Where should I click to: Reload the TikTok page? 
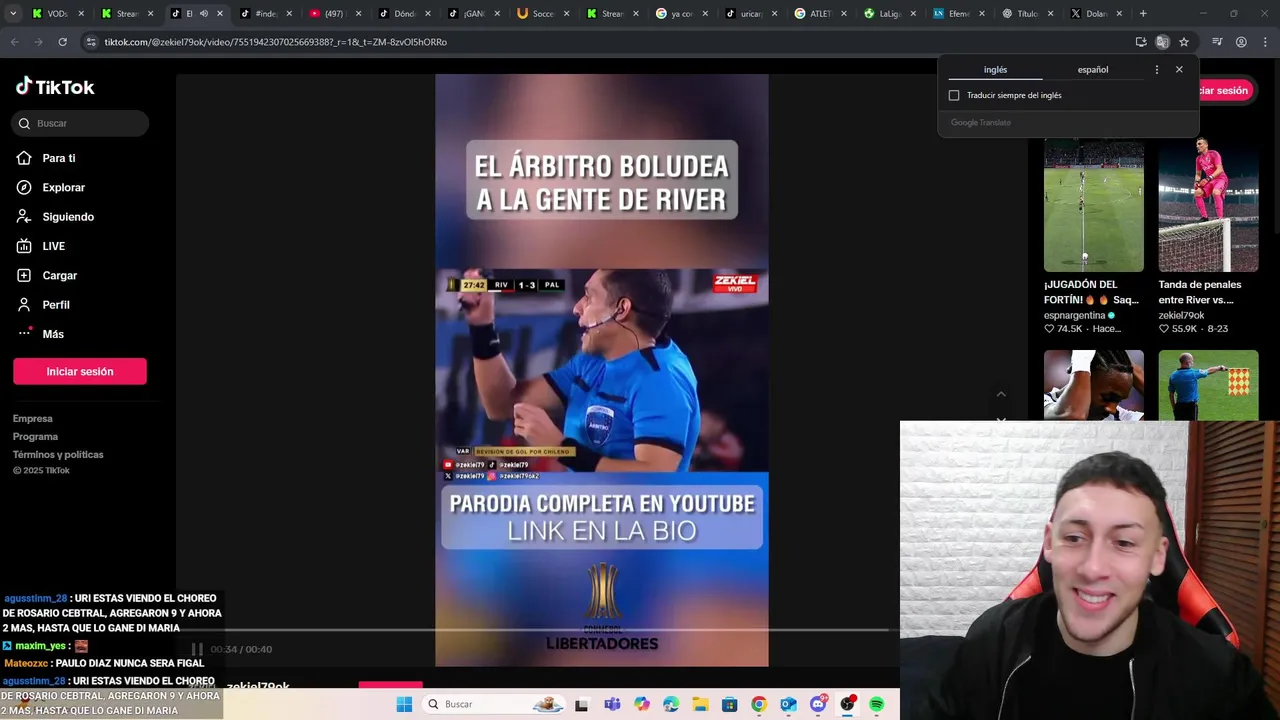point(62,42)
